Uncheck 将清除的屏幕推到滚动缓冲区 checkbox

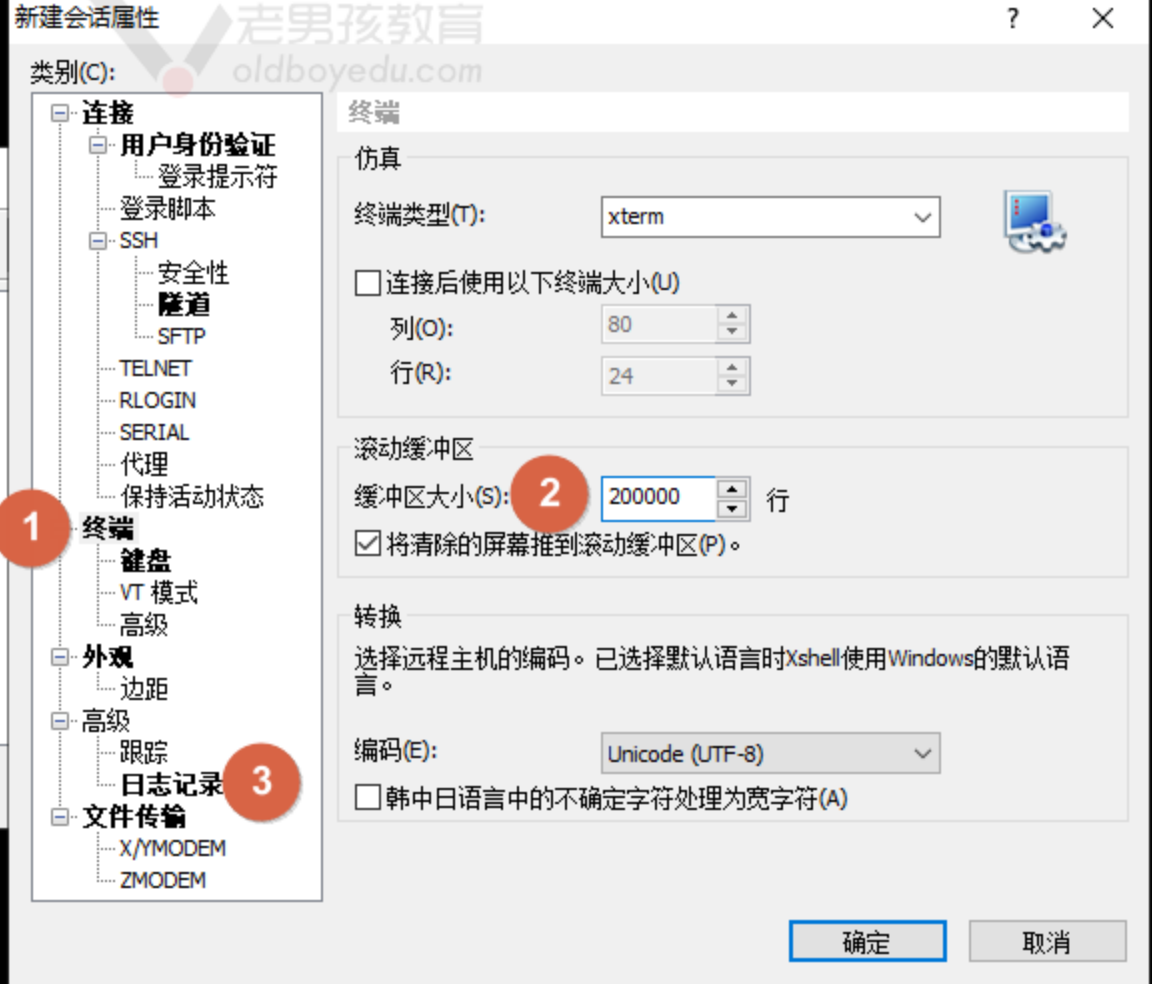click(368, 545)
